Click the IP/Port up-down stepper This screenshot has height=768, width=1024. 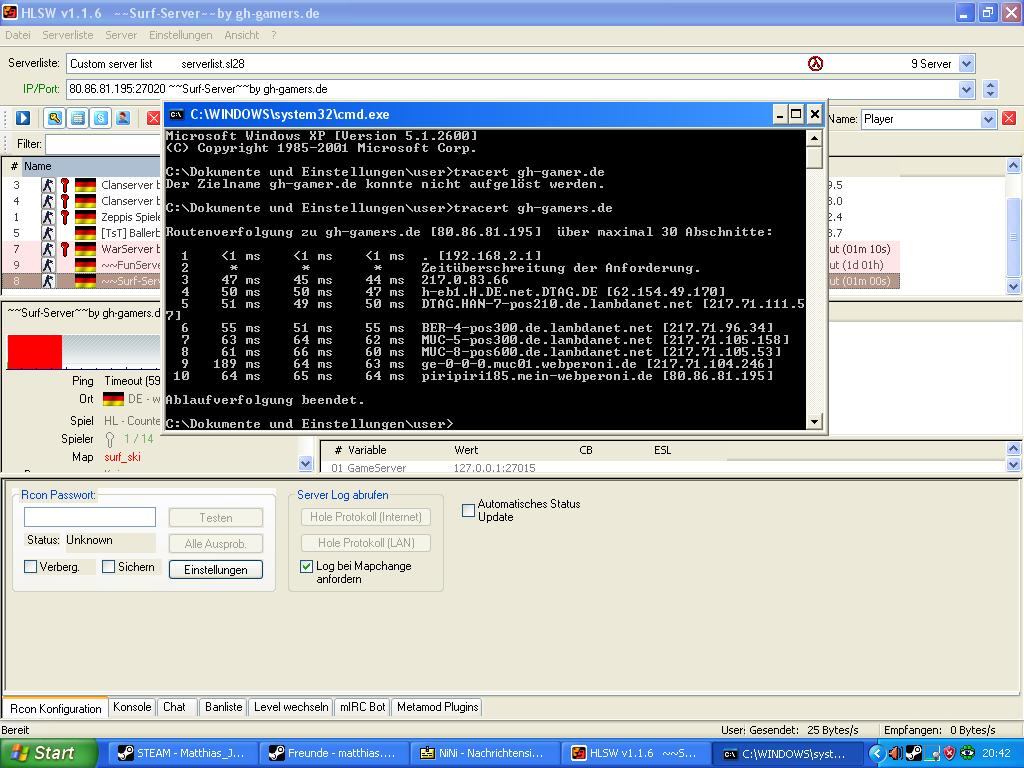tap(991, 89)
